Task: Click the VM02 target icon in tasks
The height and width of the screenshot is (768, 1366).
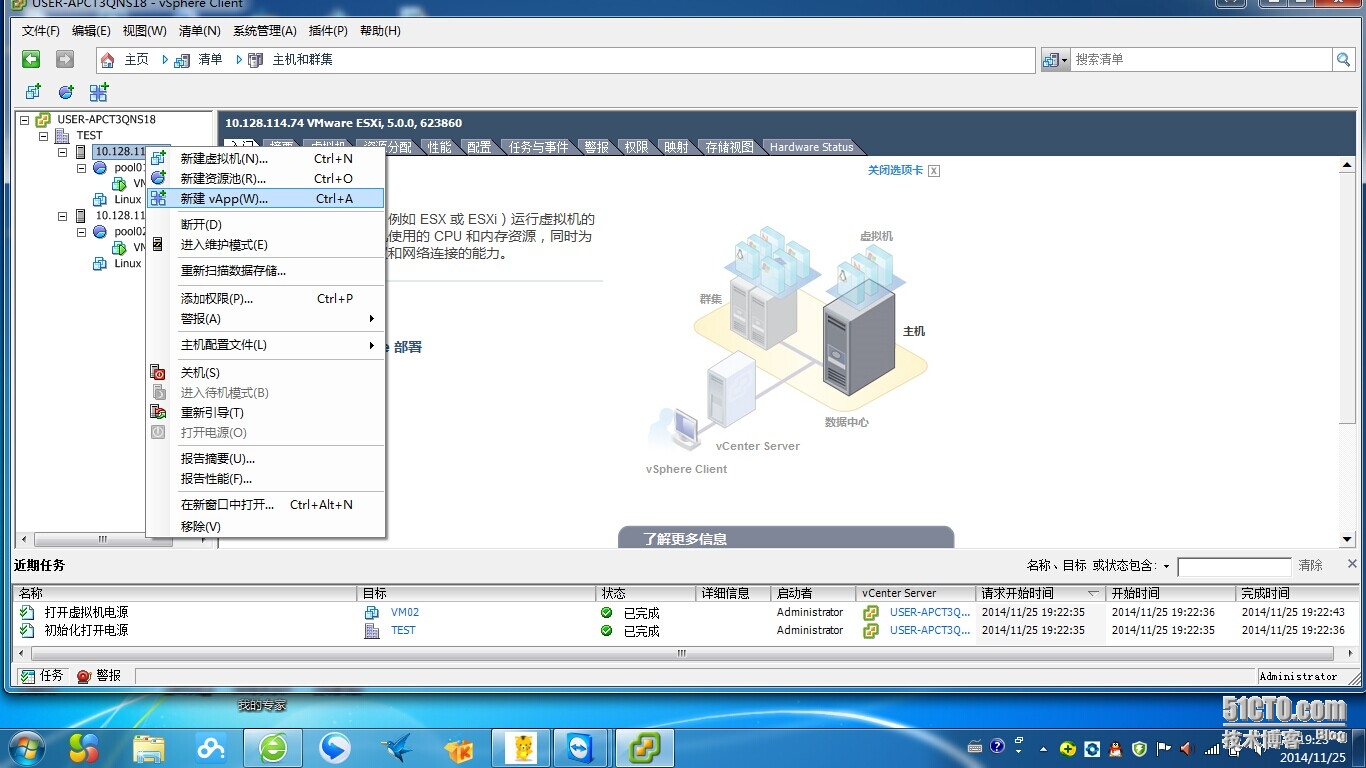Action: point(372,612)
